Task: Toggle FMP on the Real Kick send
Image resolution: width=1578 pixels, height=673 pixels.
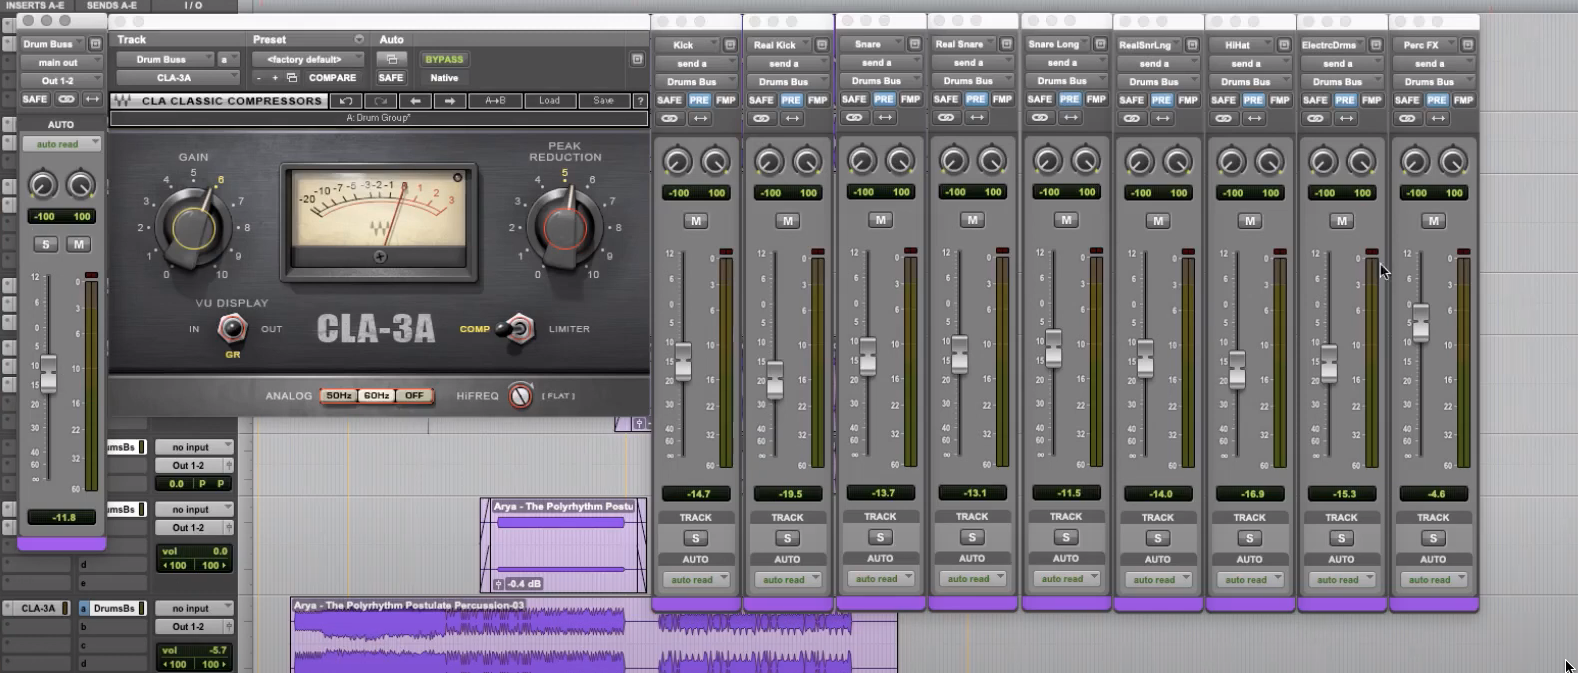Action: 817,100
